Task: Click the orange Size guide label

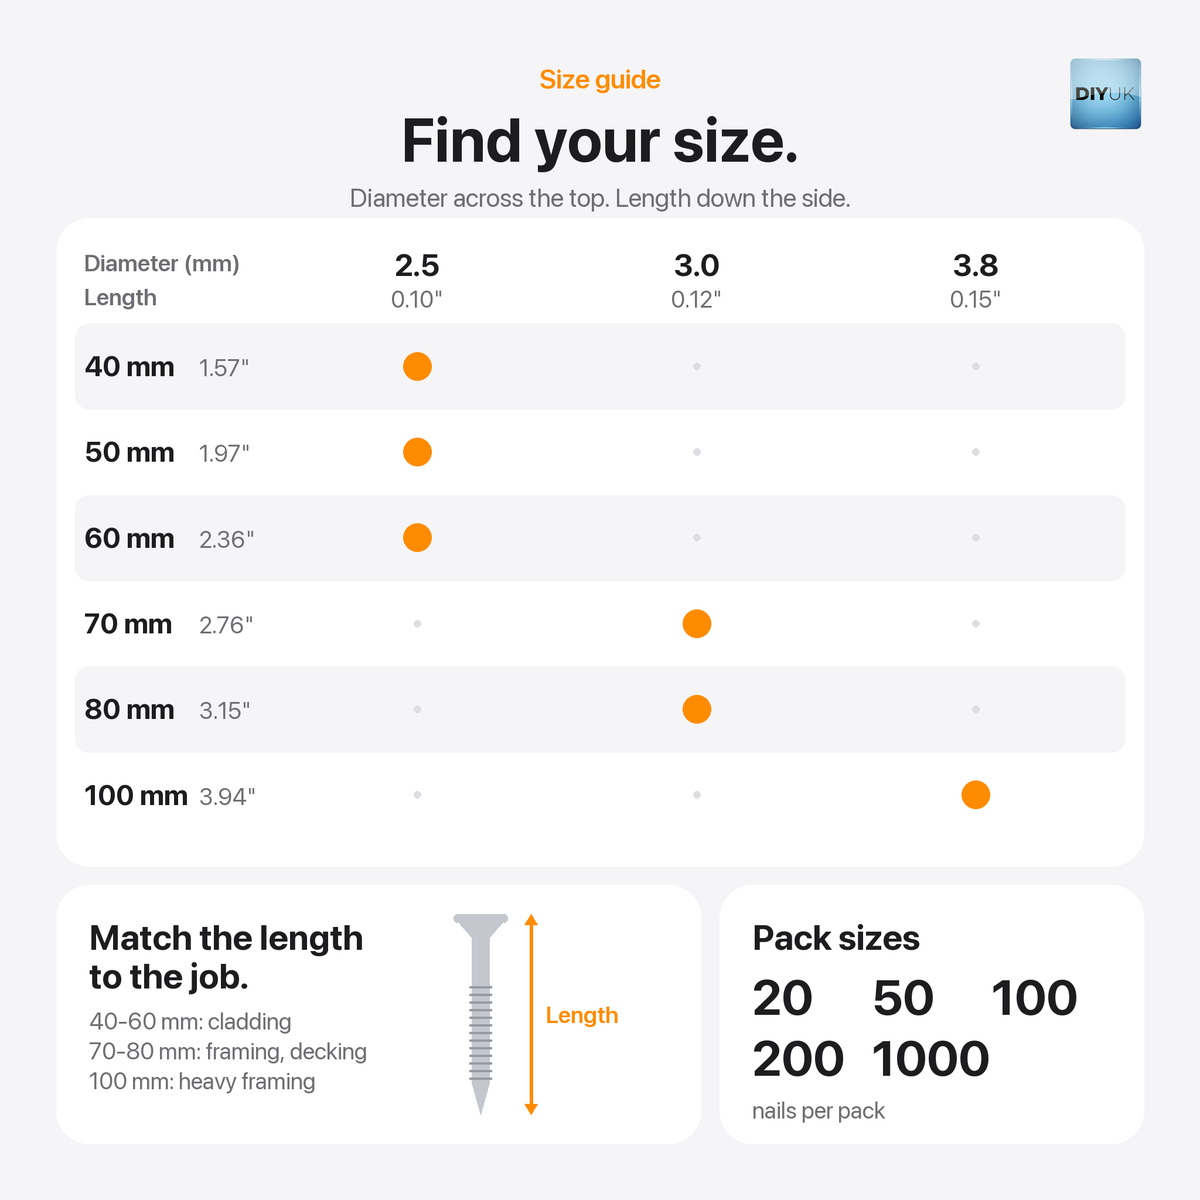Action: click(x=600, y=80)
